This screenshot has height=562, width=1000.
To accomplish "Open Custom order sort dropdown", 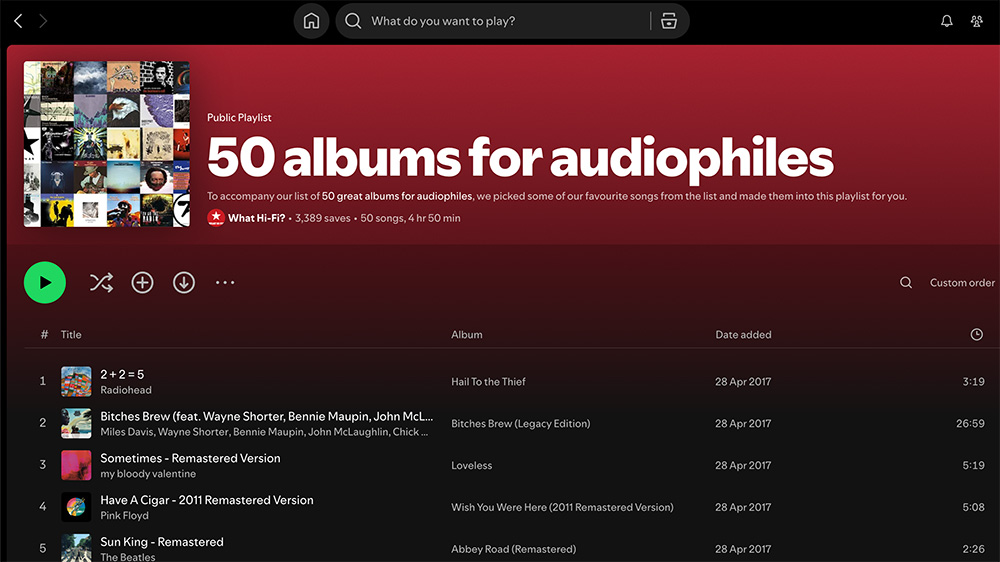I will [962, 283].
